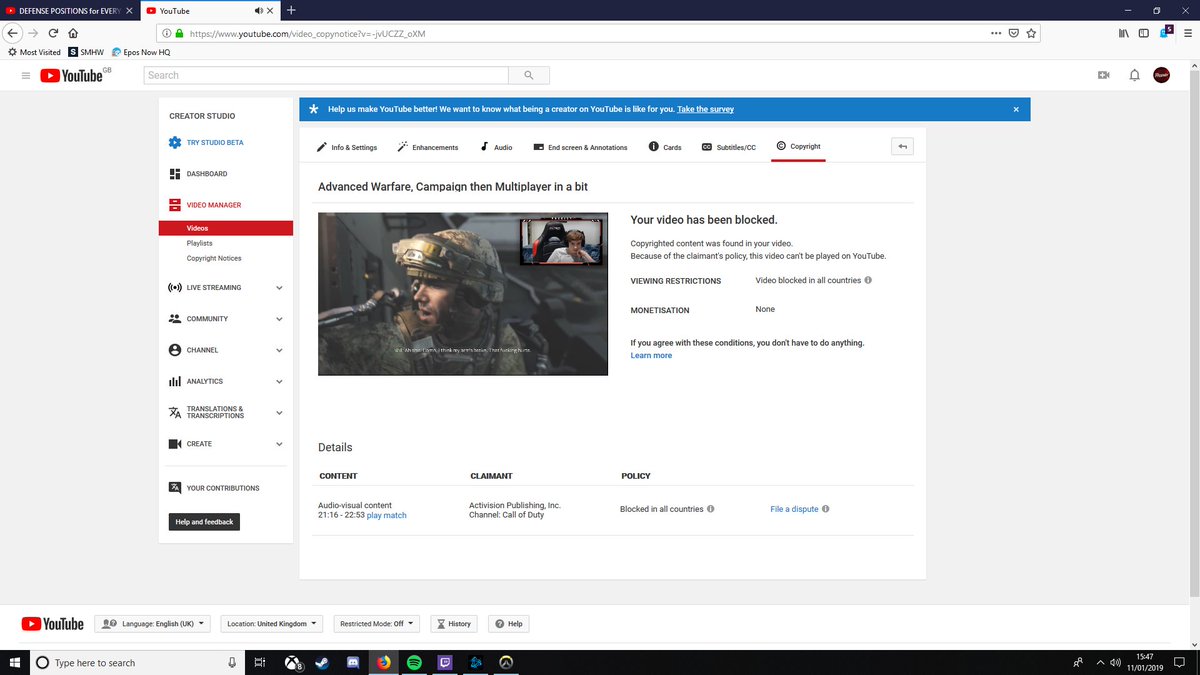Go back with the browser back arrow

12,32
